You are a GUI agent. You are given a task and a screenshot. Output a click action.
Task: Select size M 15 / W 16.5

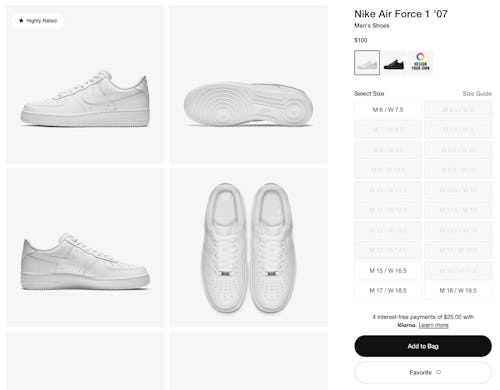click(x=388, y=270)
